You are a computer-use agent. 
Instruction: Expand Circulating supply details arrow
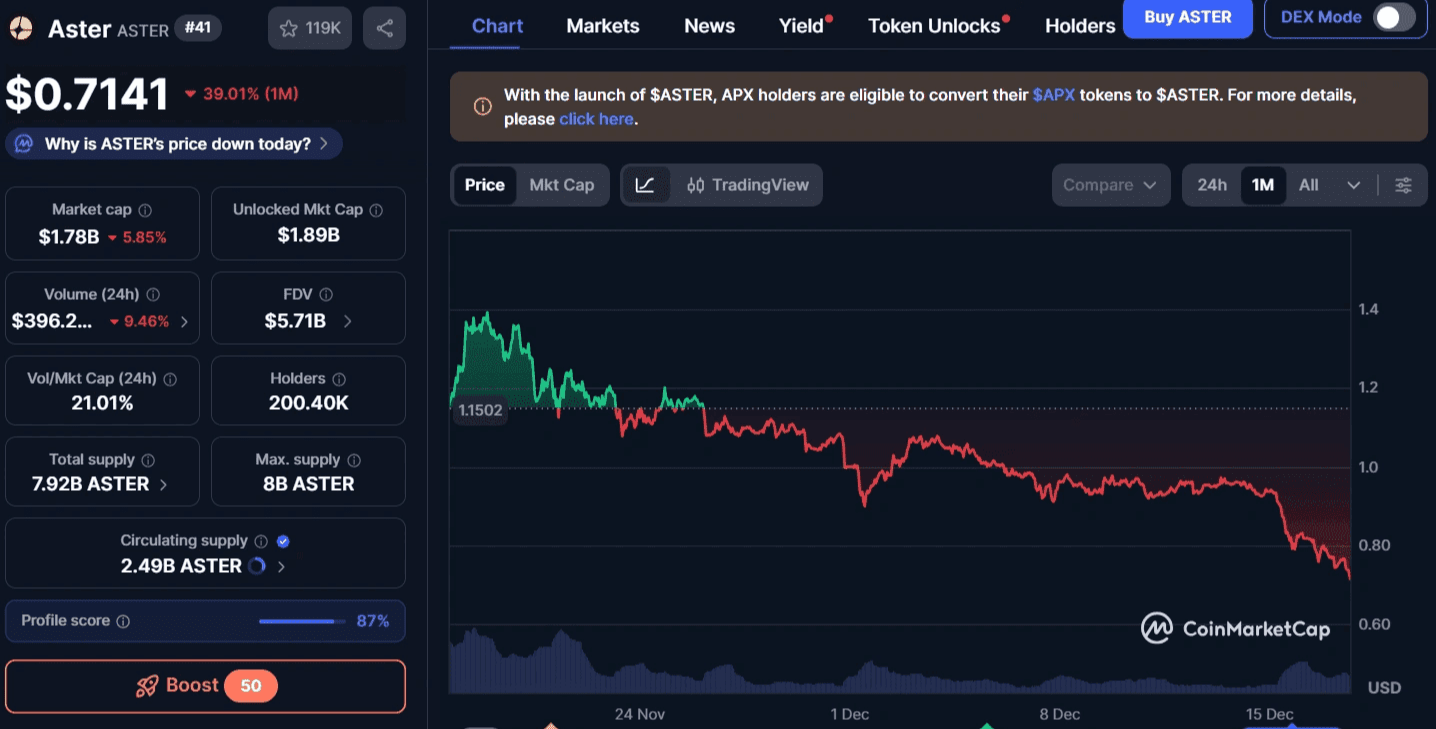[281, 566]
